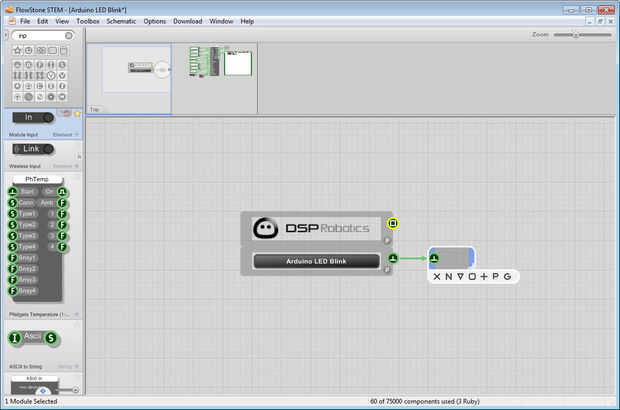Click the green S connector on ASCII component
The height and width of the screenshot is (410, 620).
pos(51,338)
